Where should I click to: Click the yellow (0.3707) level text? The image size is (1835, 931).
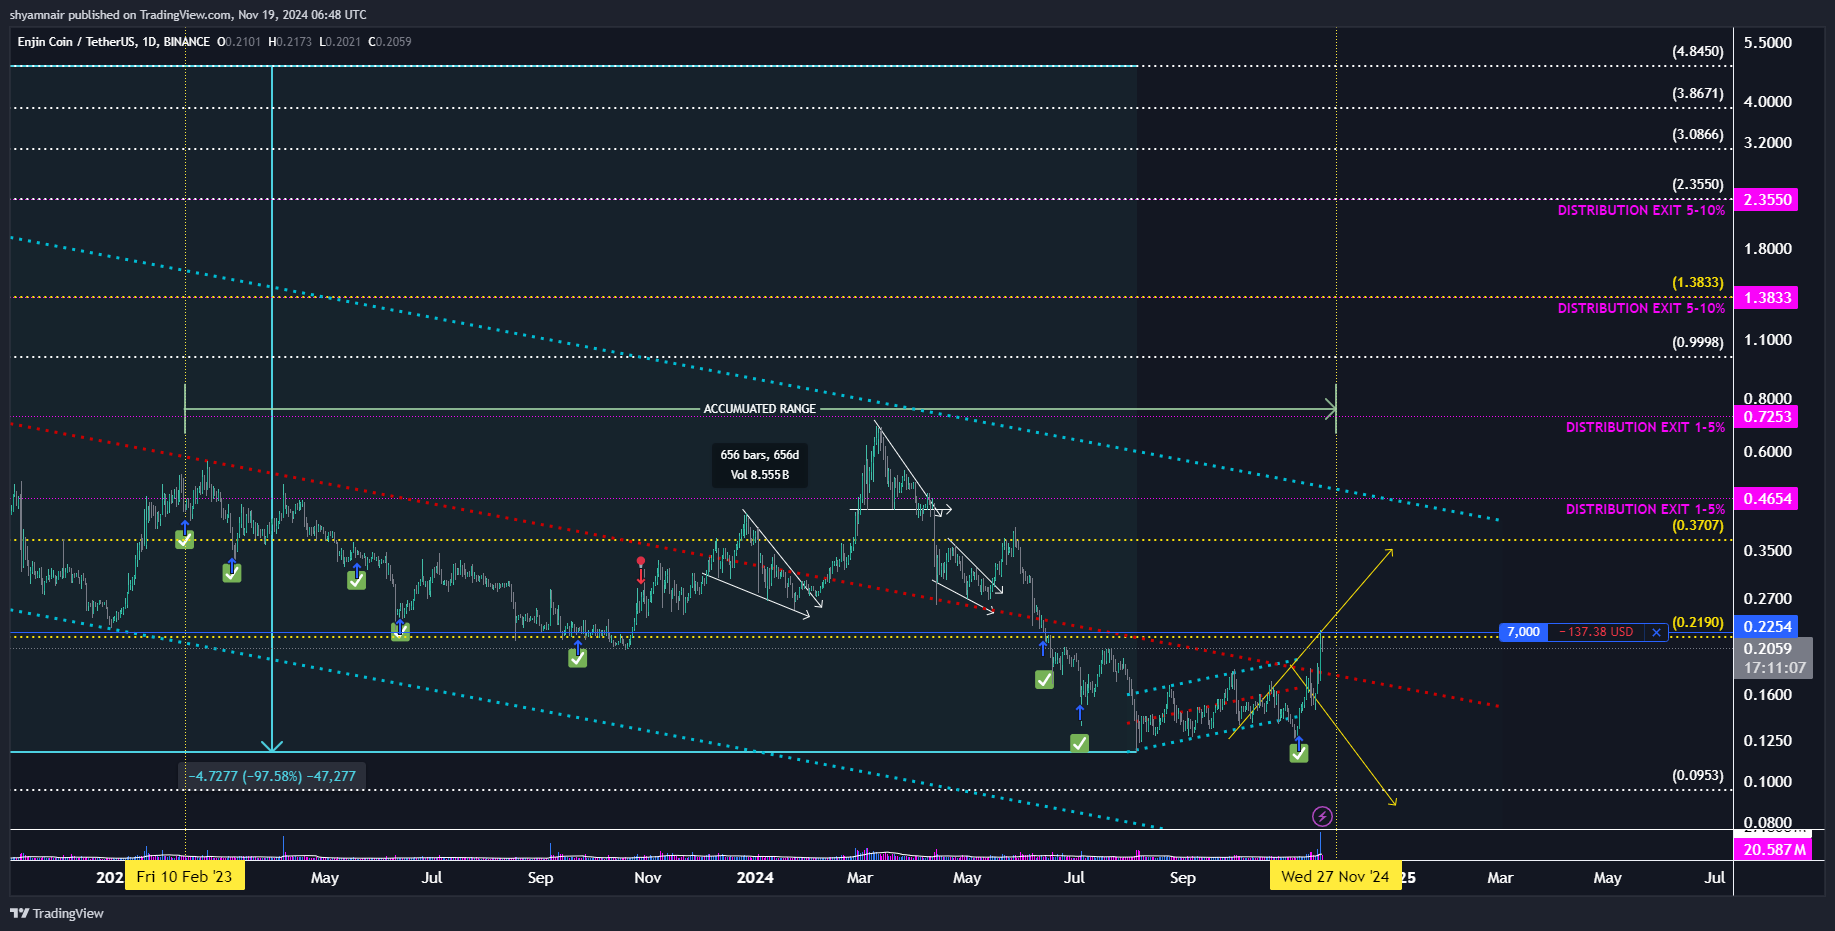1698,526
